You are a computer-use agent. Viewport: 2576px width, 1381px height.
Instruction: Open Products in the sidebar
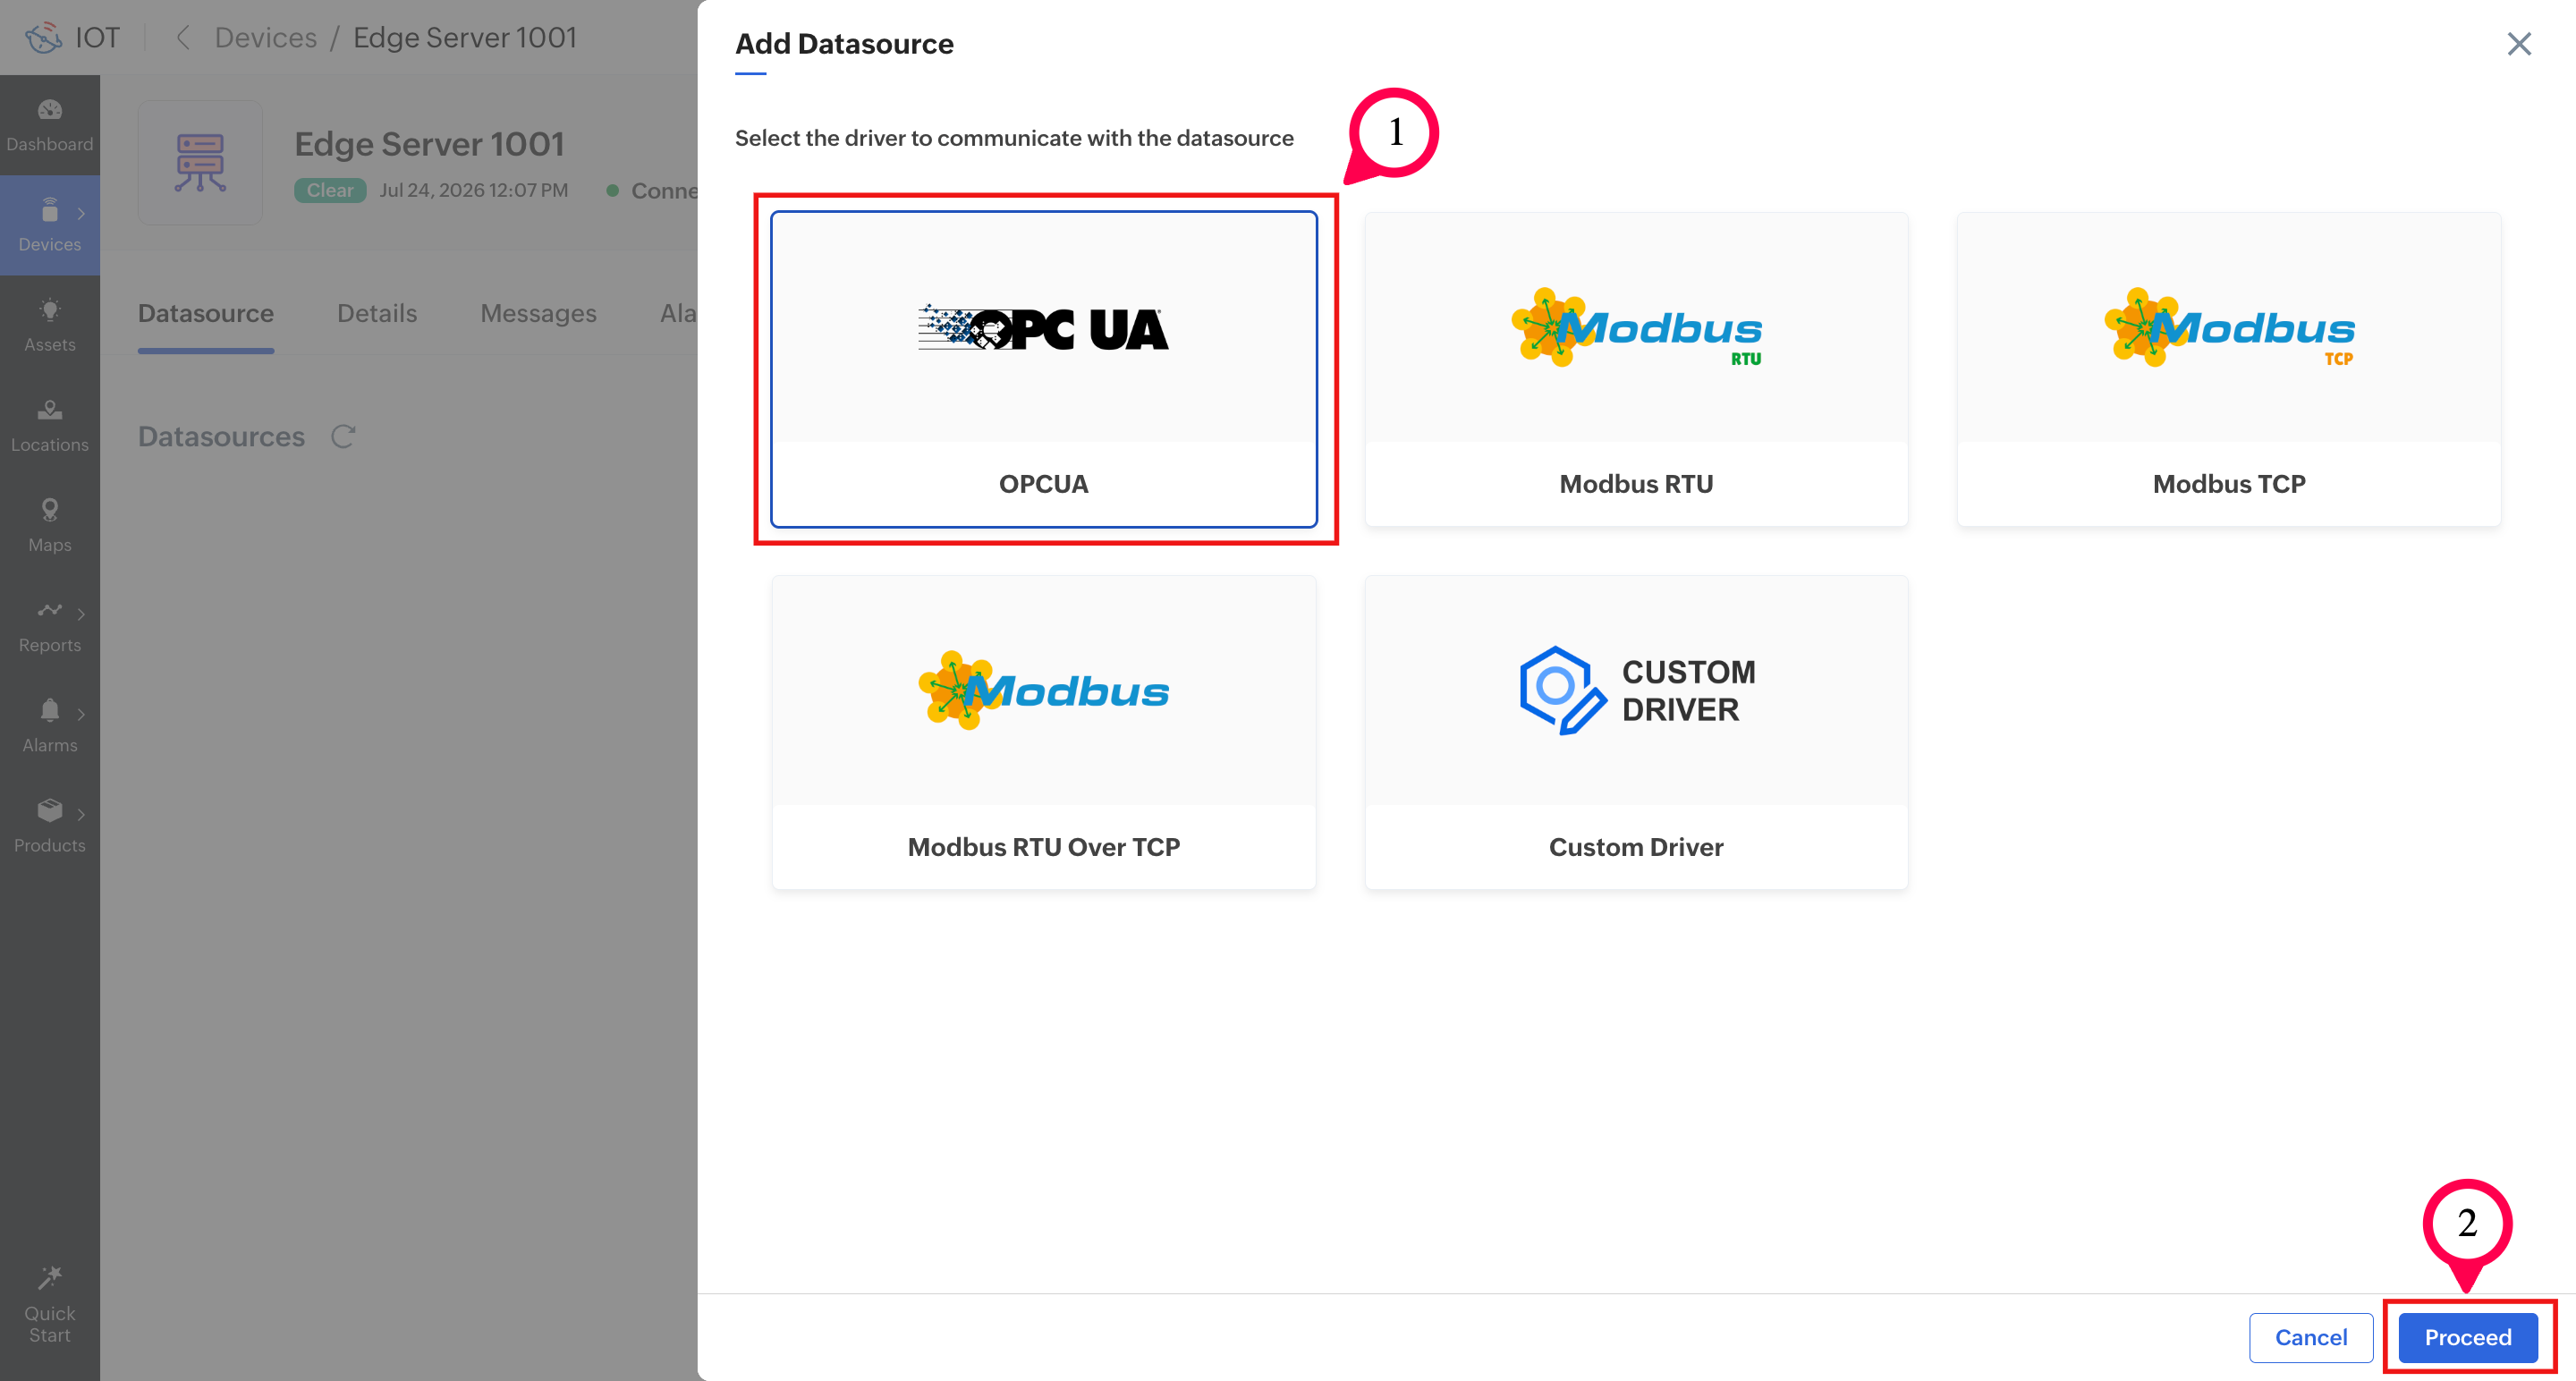pyautogui.click(x=50, y=826)
